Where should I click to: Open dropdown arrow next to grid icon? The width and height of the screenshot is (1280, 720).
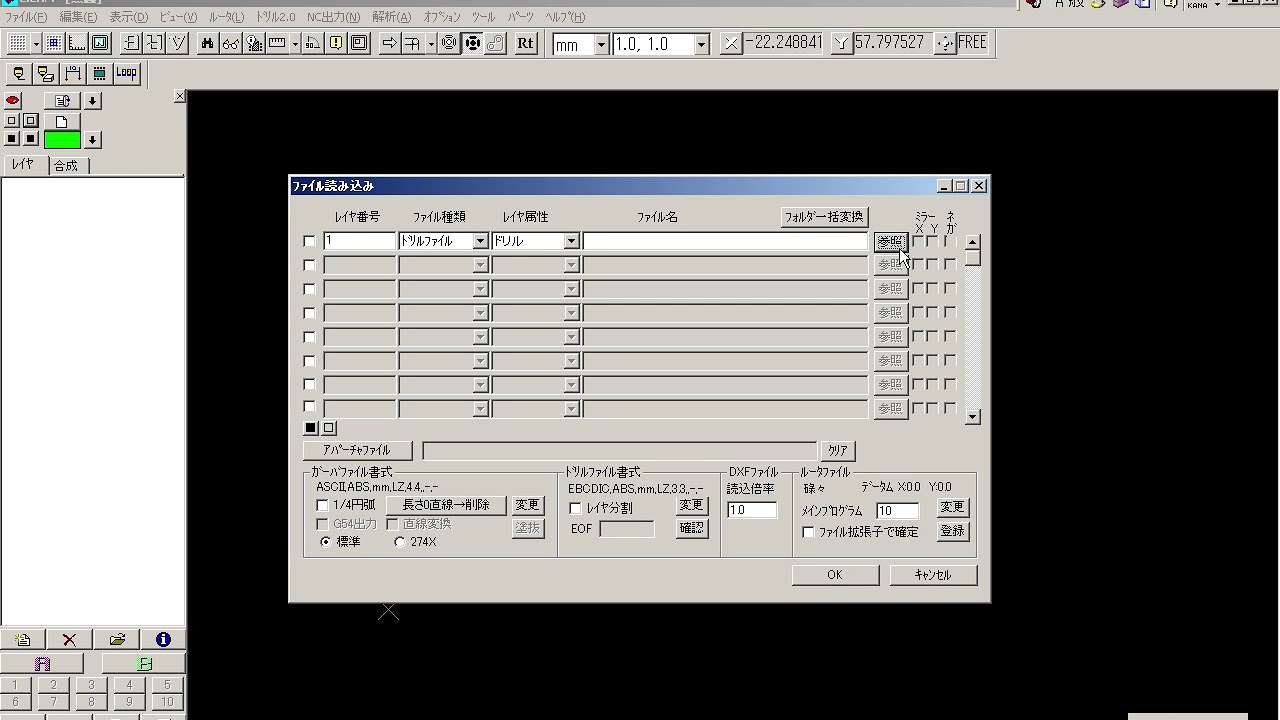[35, 44]
